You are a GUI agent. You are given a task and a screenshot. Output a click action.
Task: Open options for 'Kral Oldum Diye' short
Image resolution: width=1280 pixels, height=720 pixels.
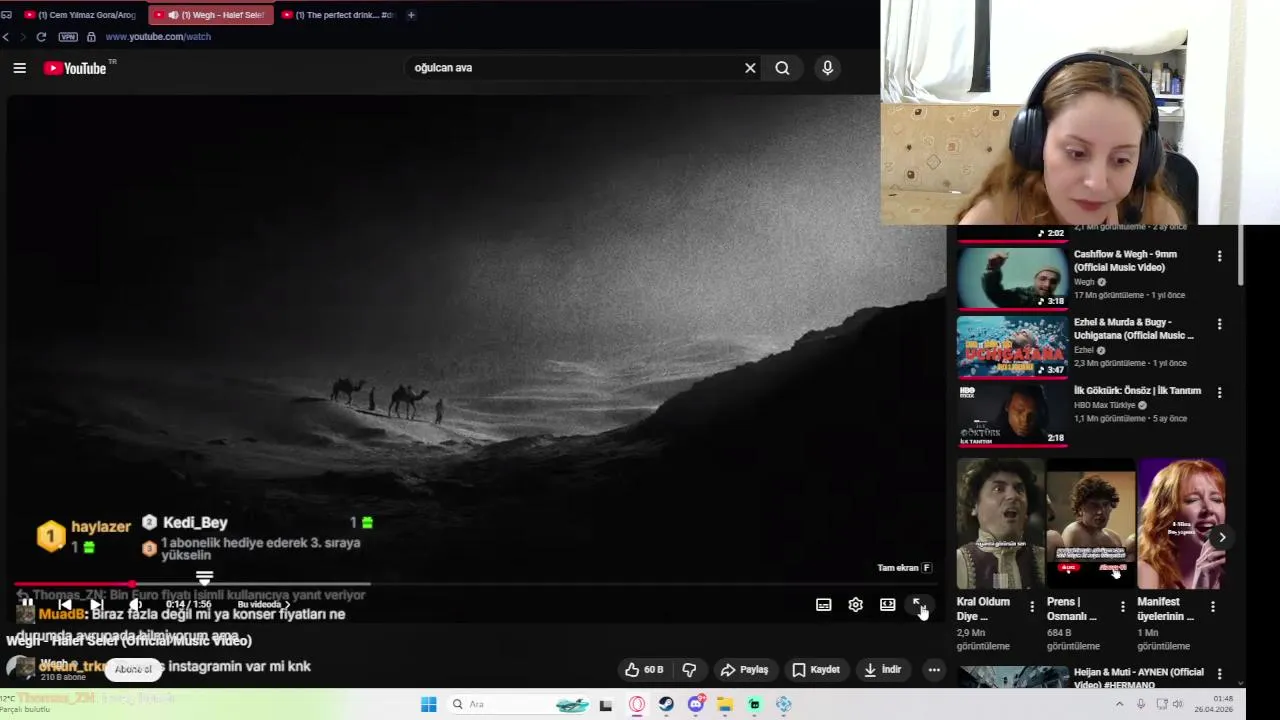pyautogui.click(x=1032, y=607)
